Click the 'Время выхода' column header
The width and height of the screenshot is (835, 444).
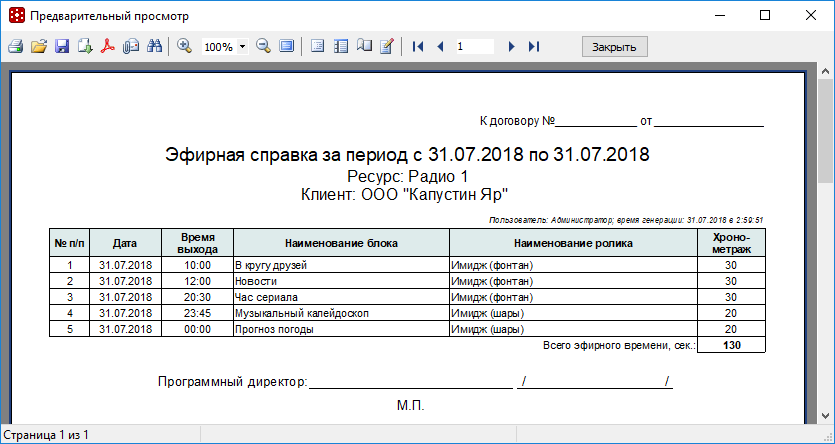point(198,243)
